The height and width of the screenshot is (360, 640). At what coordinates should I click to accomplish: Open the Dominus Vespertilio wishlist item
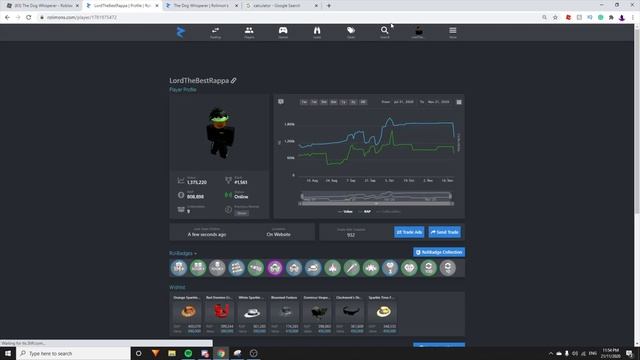click(x=317, y=314)
